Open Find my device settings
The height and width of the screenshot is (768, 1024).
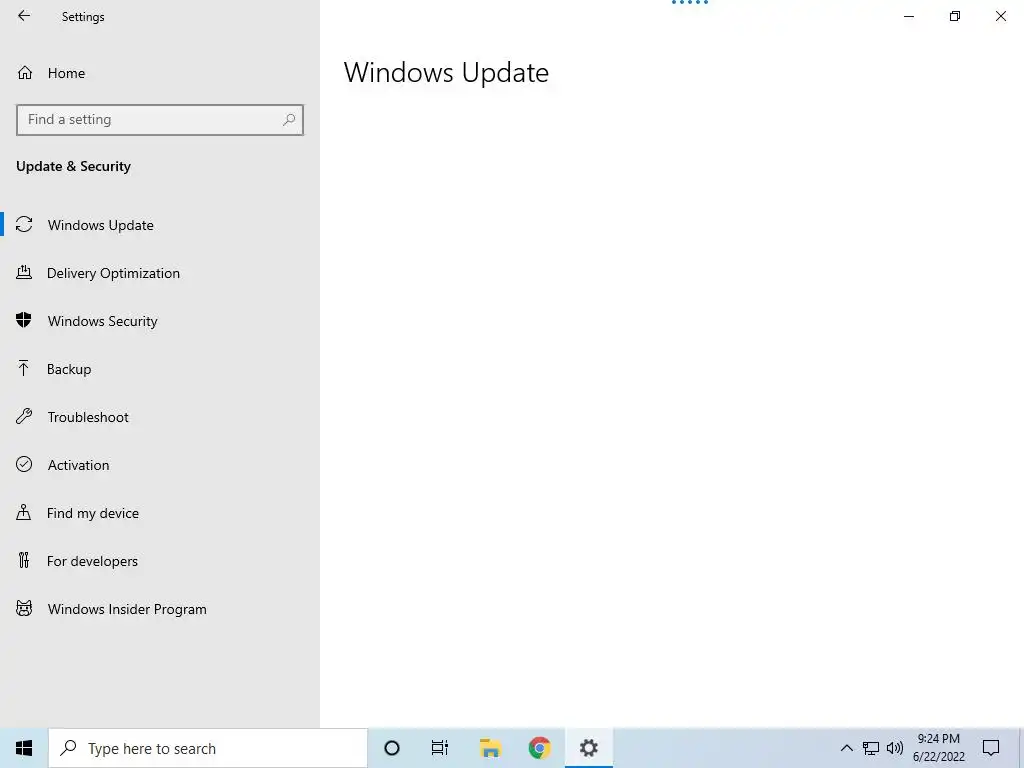coord(160,513)
